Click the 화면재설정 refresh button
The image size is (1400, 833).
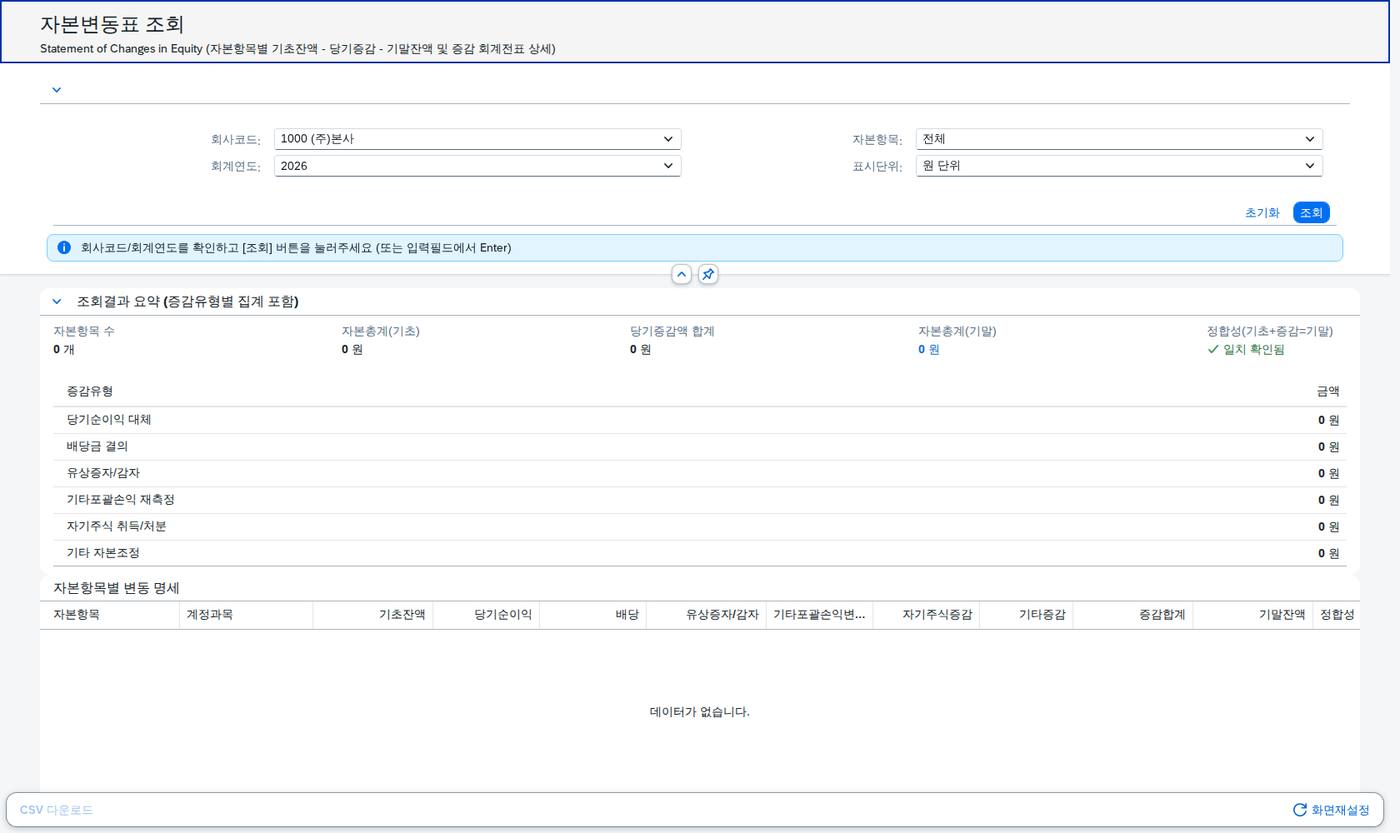tap(1331, 810)
